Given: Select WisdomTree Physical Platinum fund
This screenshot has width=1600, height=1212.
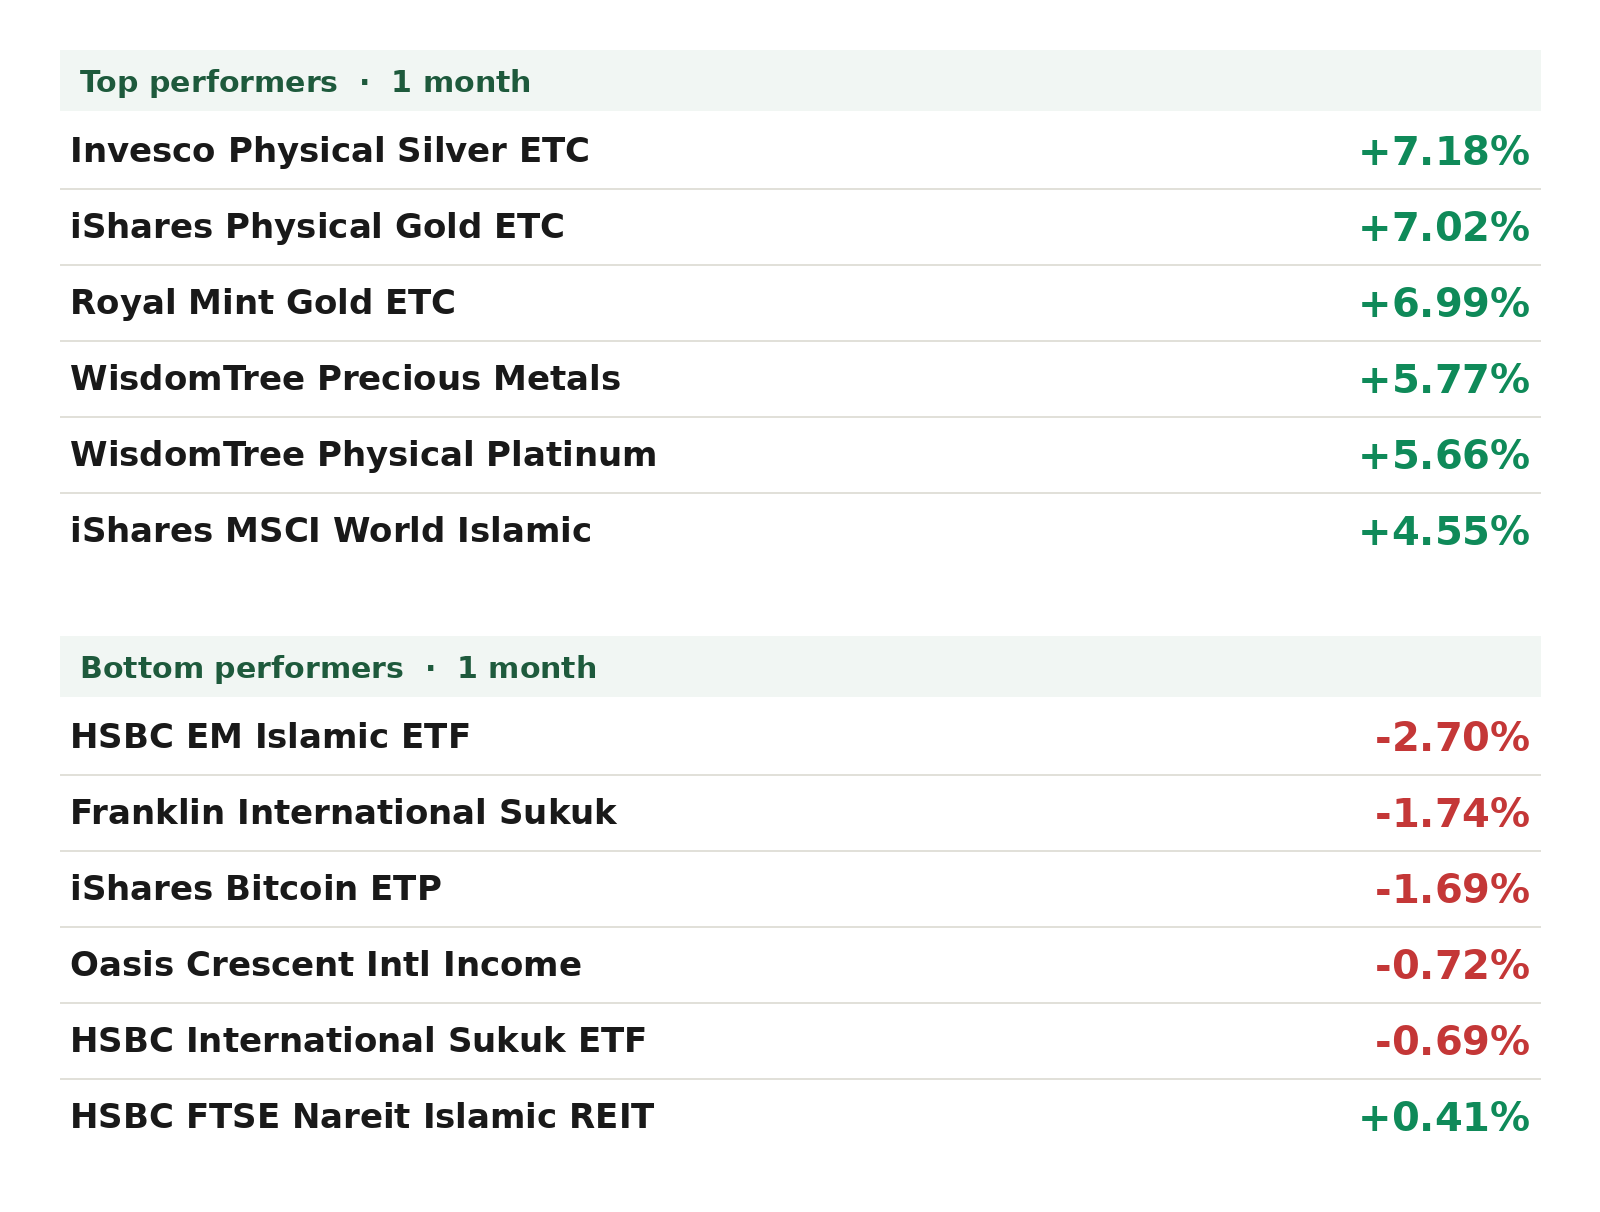Looking at the screenshot, I should [x=800, y=455].
